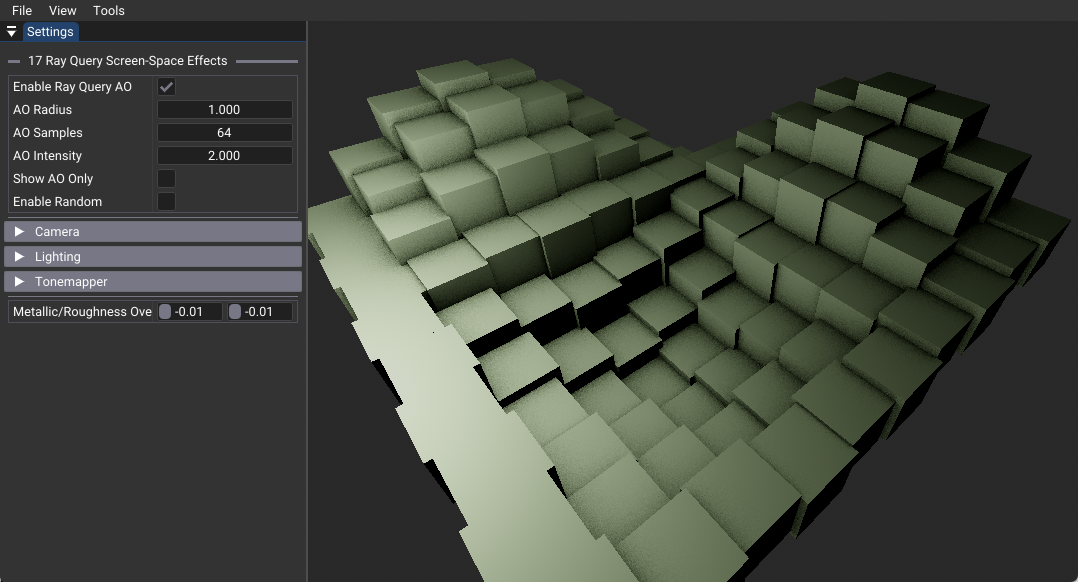This screenshot has height=582, width=1078.
Task: Click the panel dropdown triangle beside Settings
Action: click(12, 32)
